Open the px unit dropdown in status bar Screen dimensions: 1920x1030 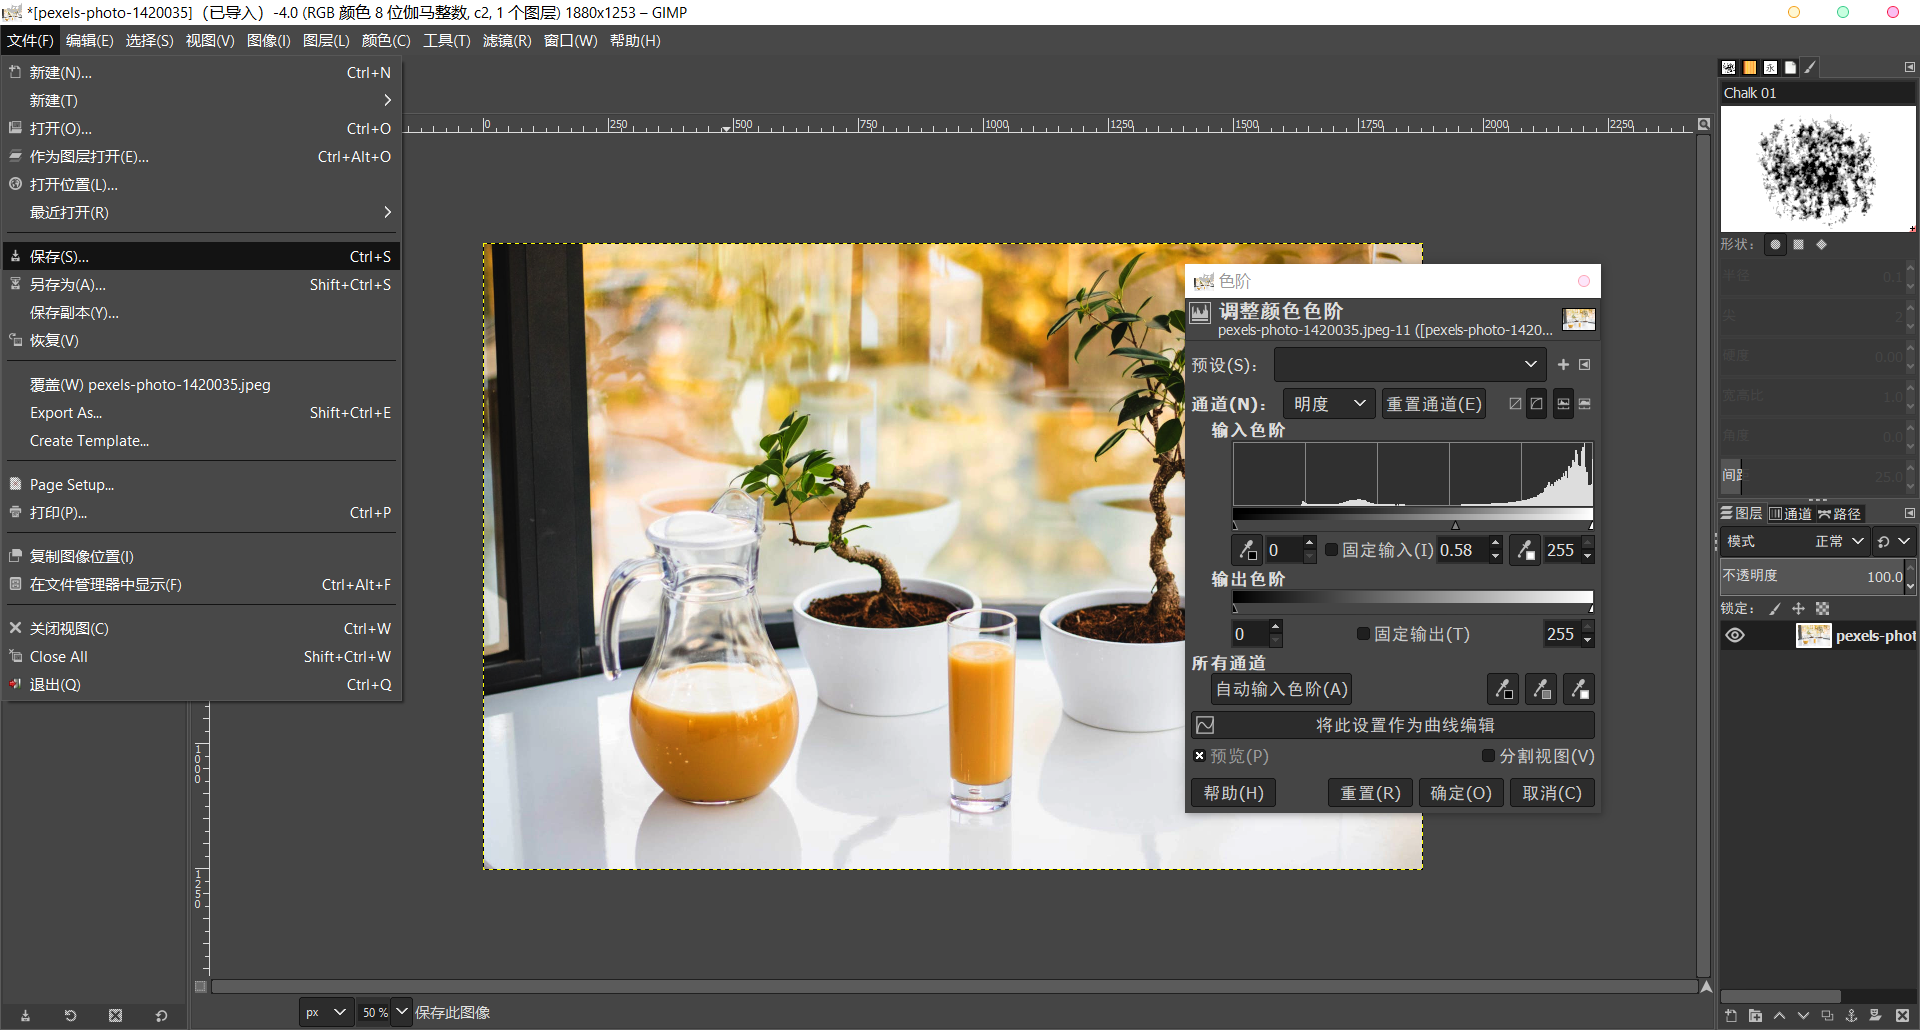327,1012
